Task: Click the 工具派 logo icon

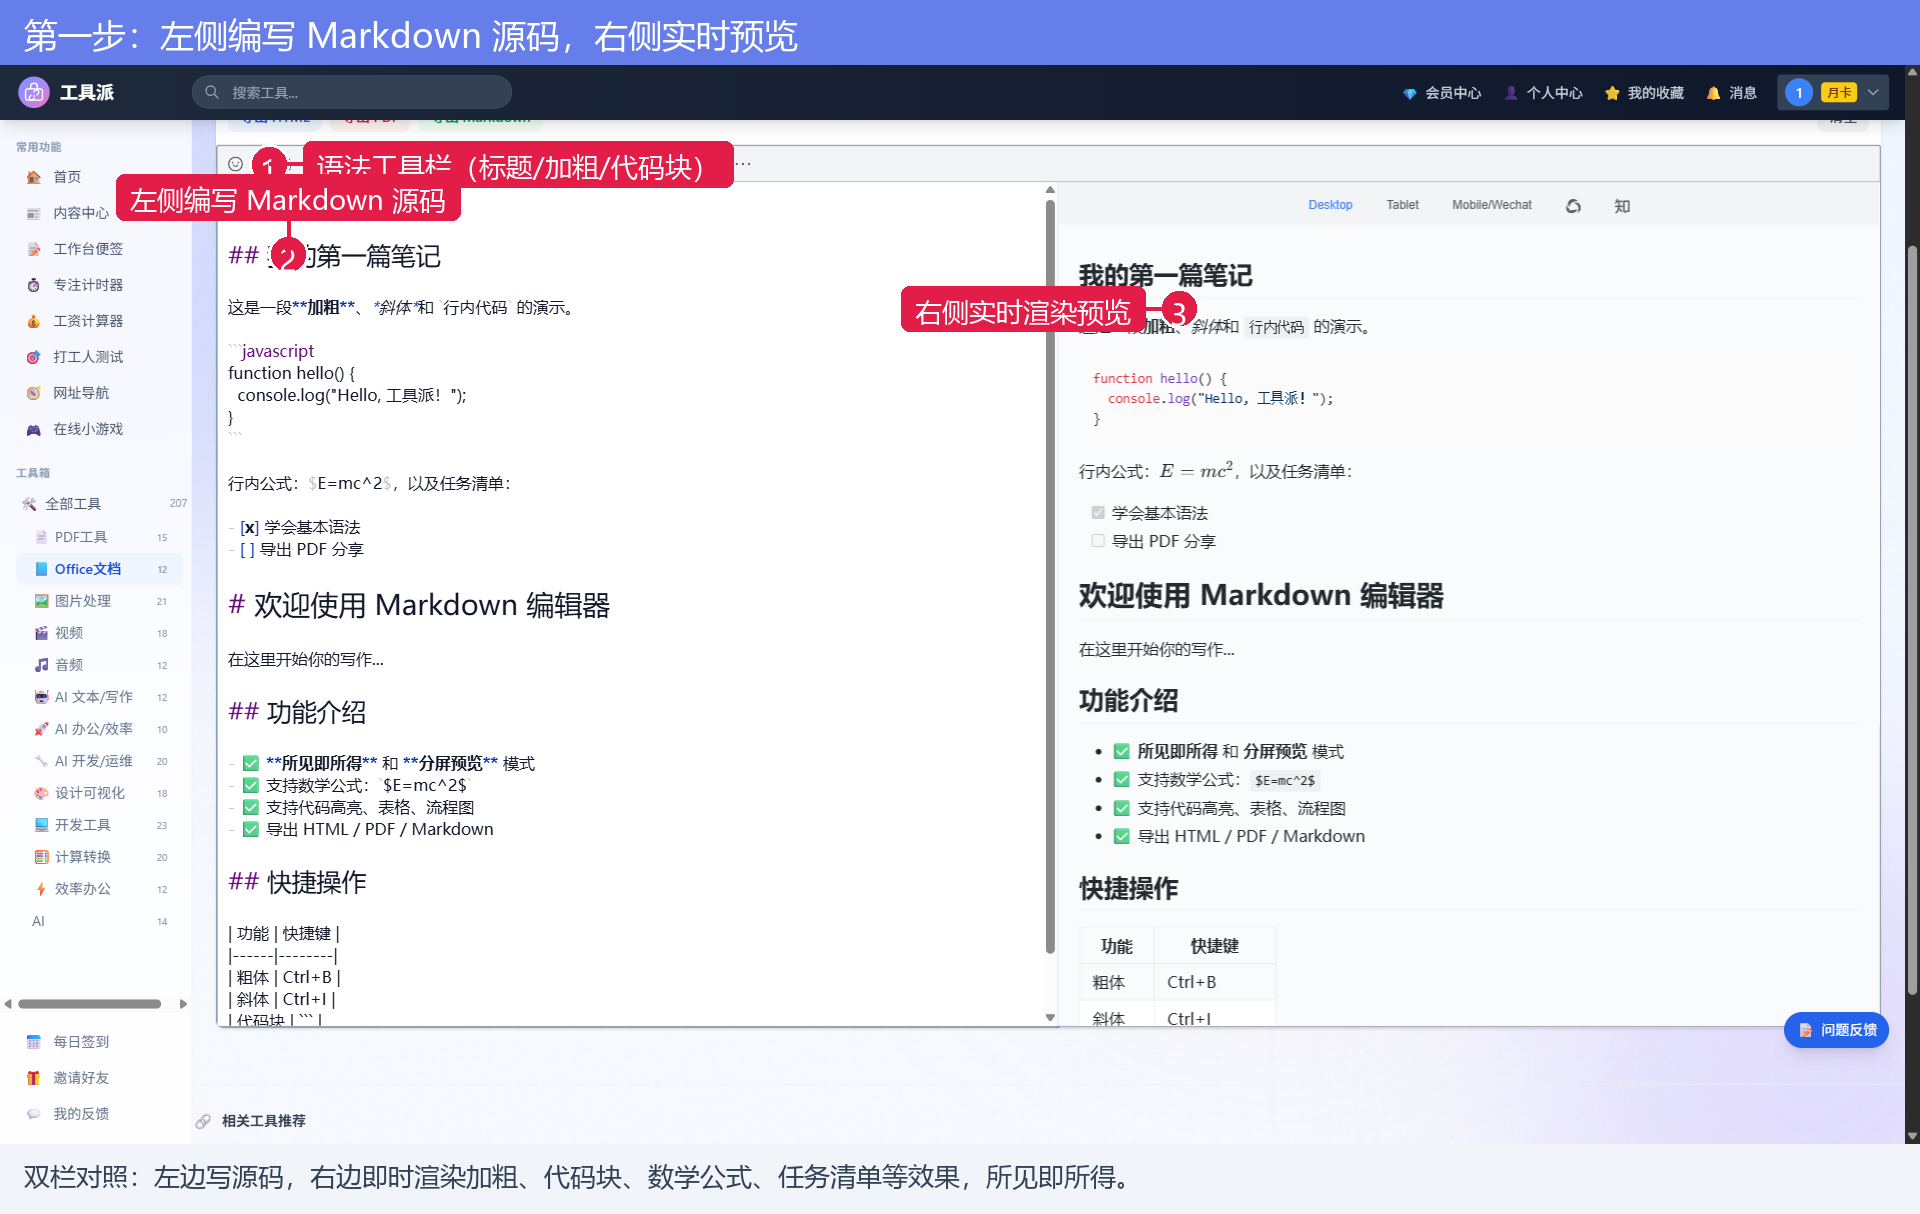Action: coord(34,92)
